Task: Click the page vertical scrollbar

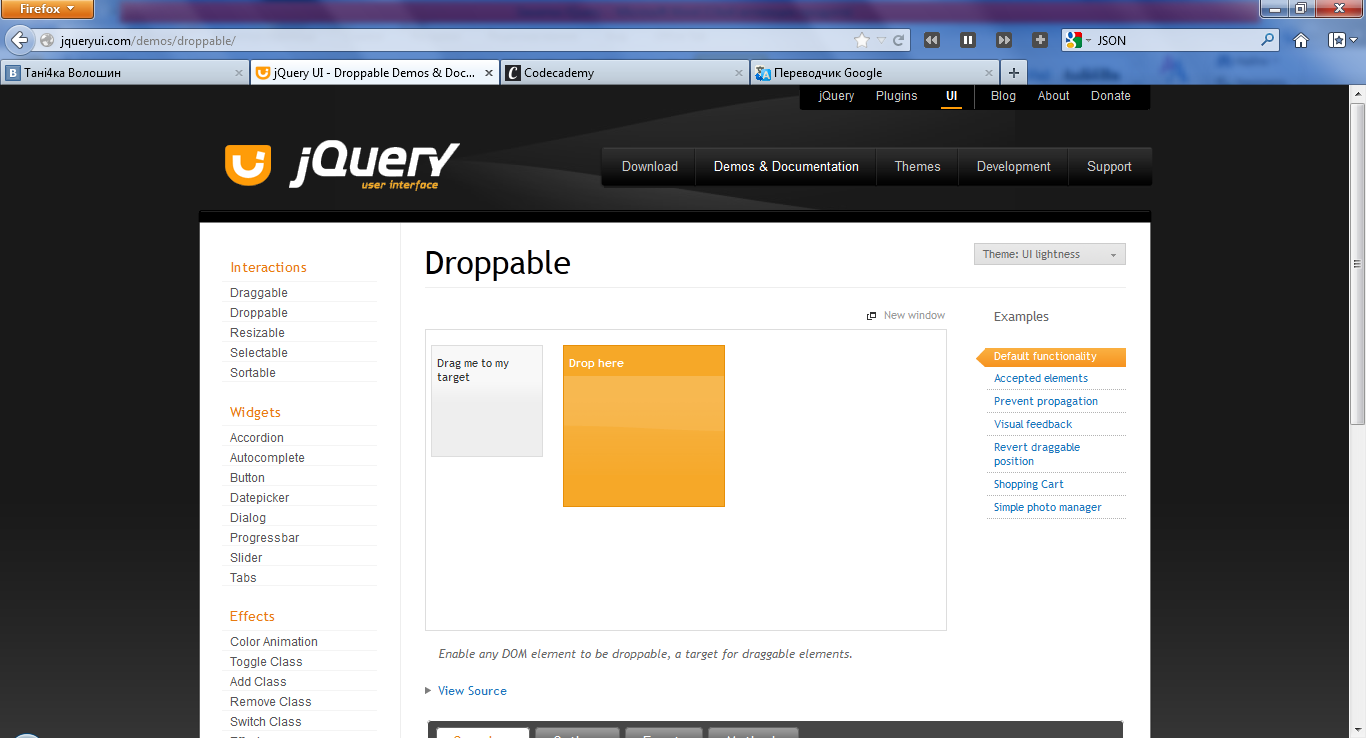Action: tap(1357, 264)
